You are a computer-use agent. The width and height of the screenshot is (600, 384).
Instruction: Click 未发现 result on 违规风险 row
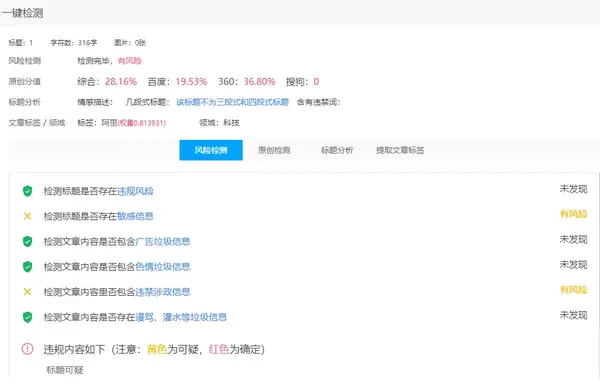573,189
